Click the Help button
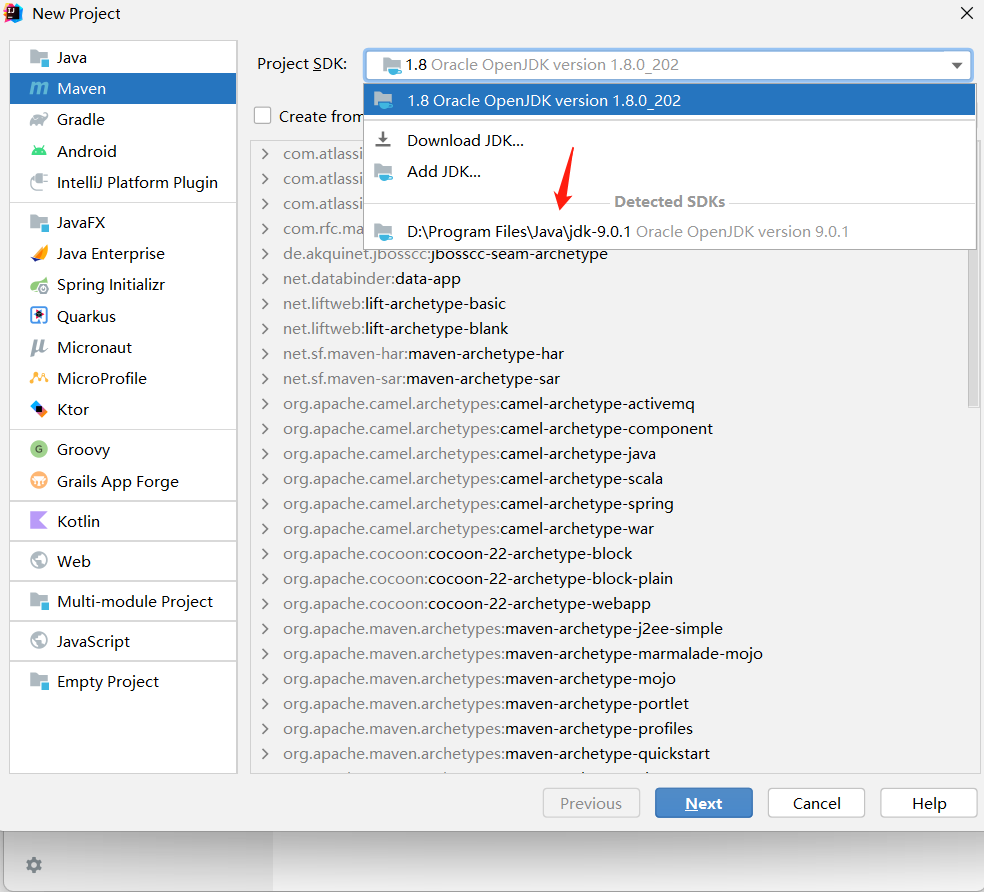 coord(929,803)
